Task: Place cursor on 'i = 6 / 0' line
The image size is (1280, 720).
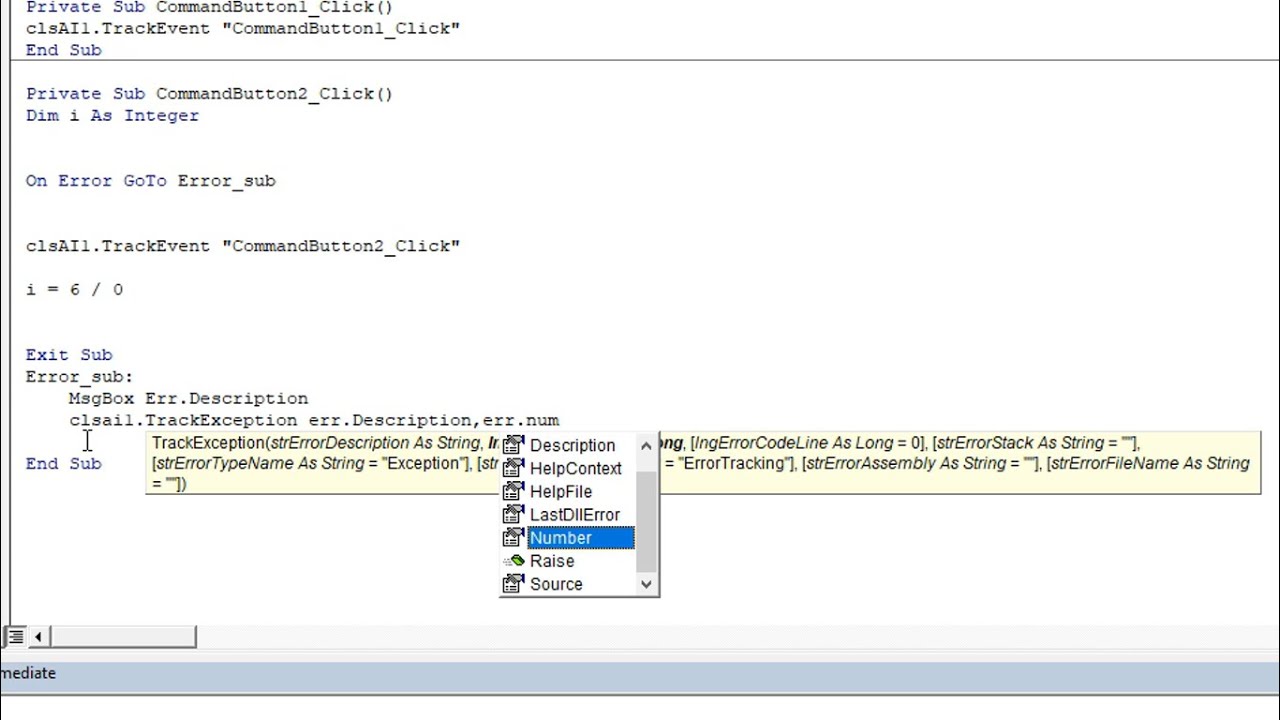Action: click(74, 289)
